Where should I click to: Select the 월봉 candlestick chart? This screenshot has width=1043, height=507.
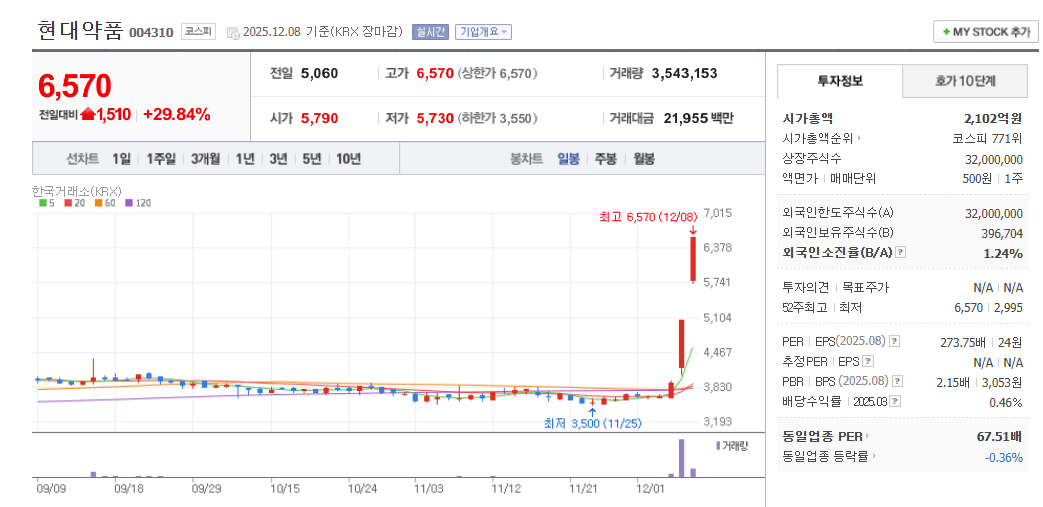tap(644, 159)
